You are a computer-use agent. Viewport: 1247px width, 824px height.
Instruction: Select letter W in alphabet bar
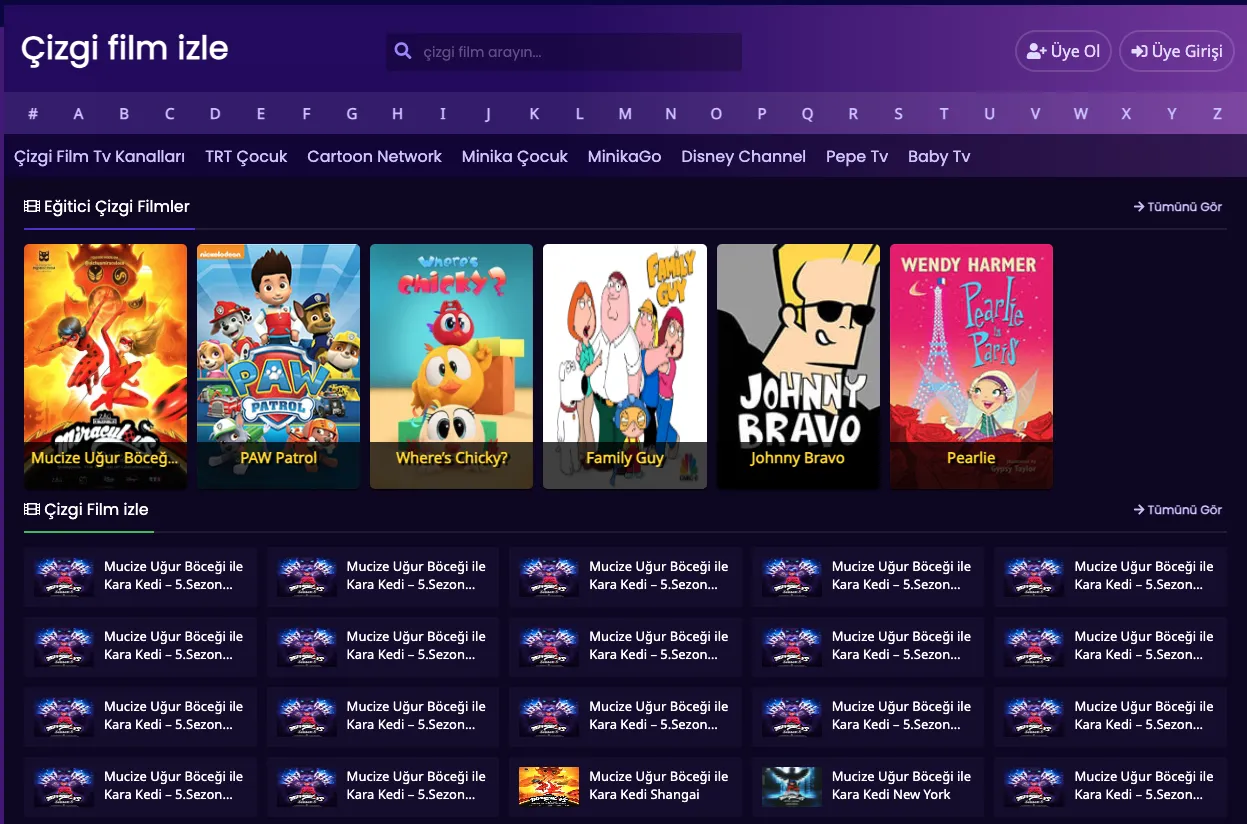click(1081, 114)
